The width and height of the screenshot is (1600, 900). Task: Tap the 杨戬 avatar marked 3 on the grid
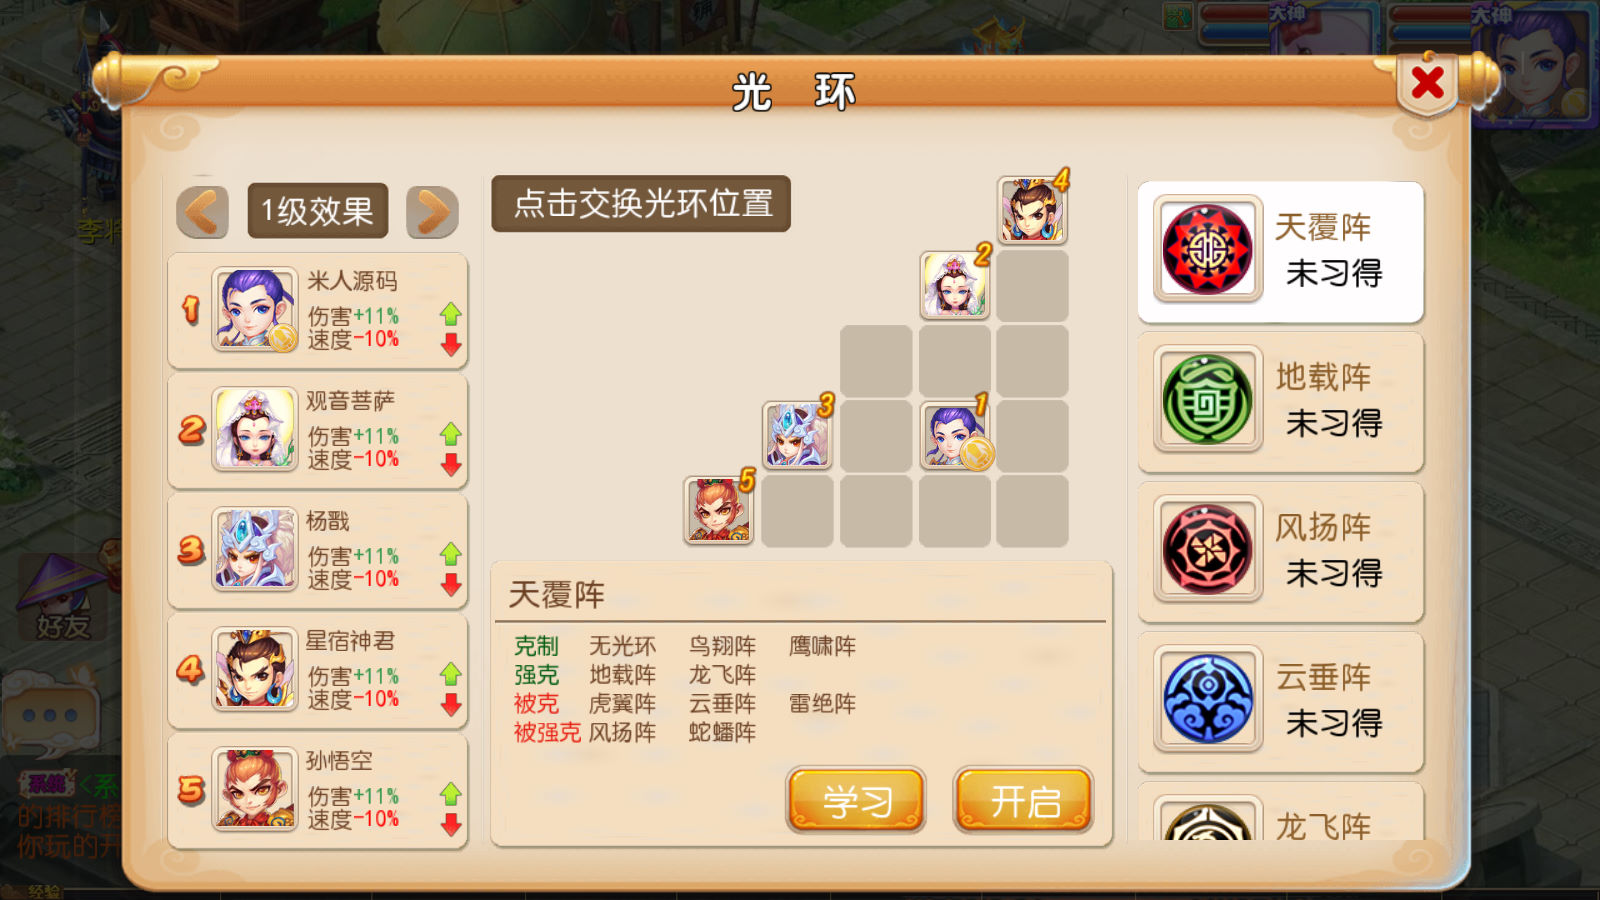coord(797,435)
